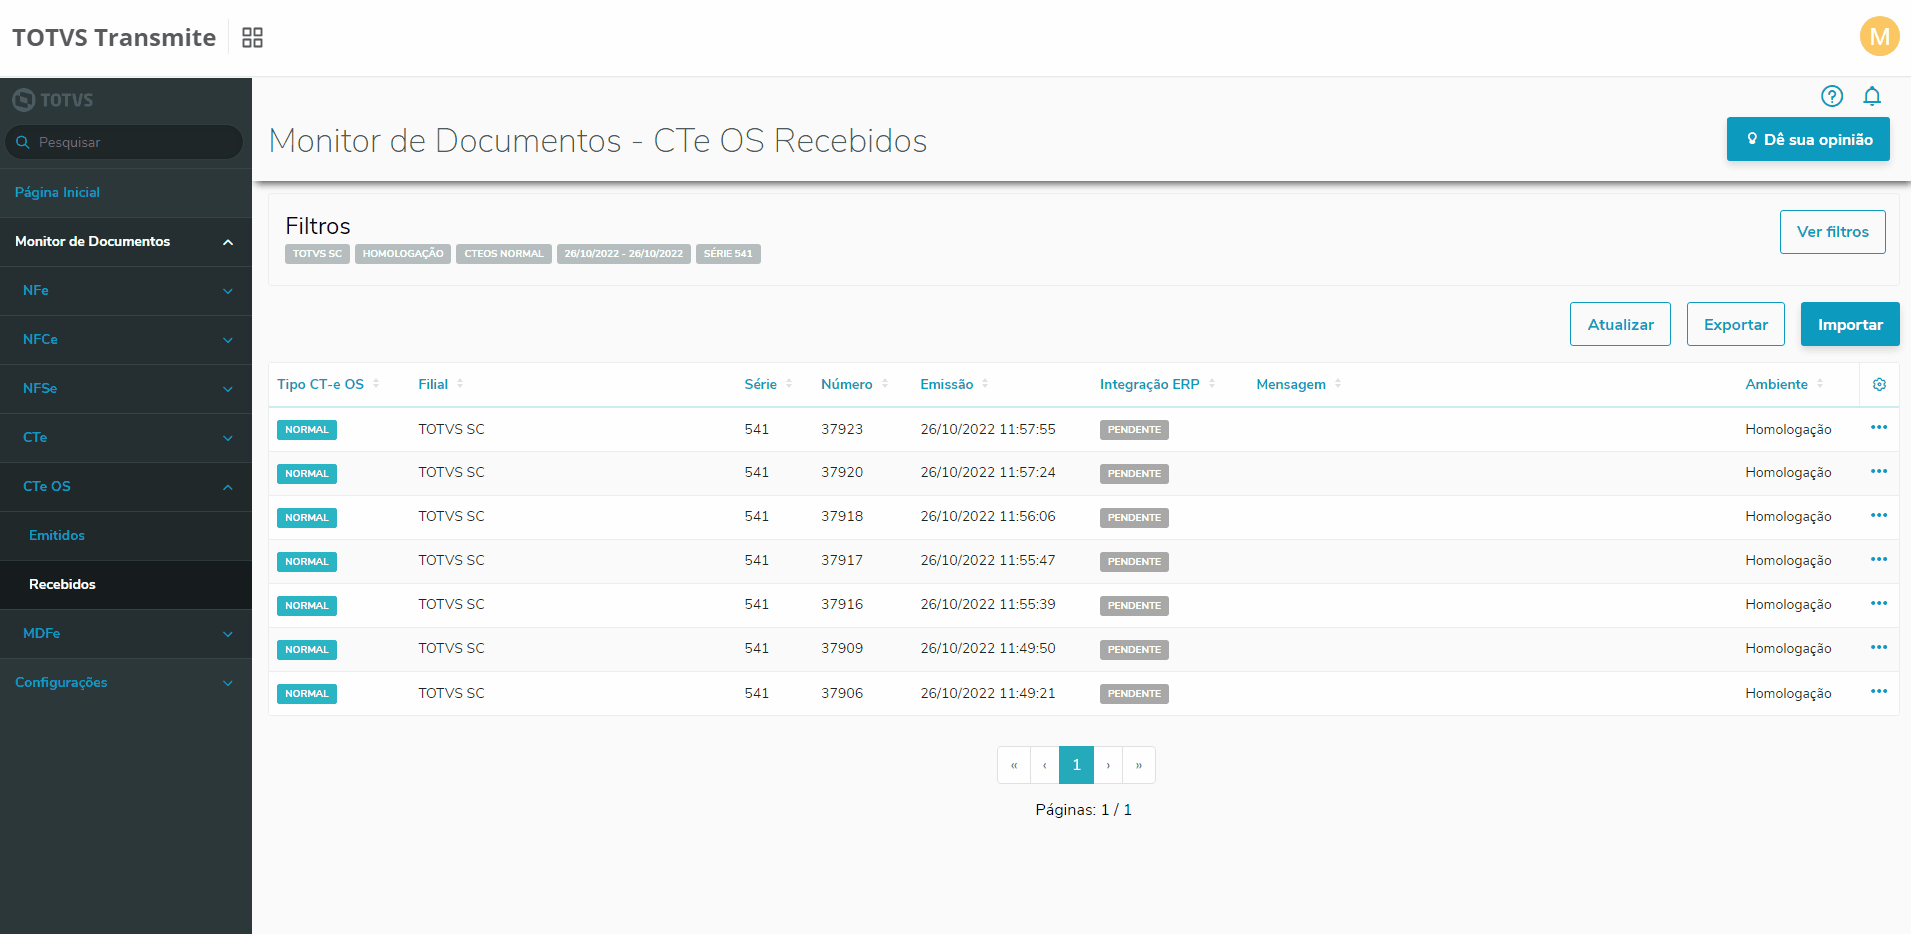Screen dimensions: 1911x934
Task: Open the user avatar M menu
Action: pyautogui.click(x=1879, y=37)
